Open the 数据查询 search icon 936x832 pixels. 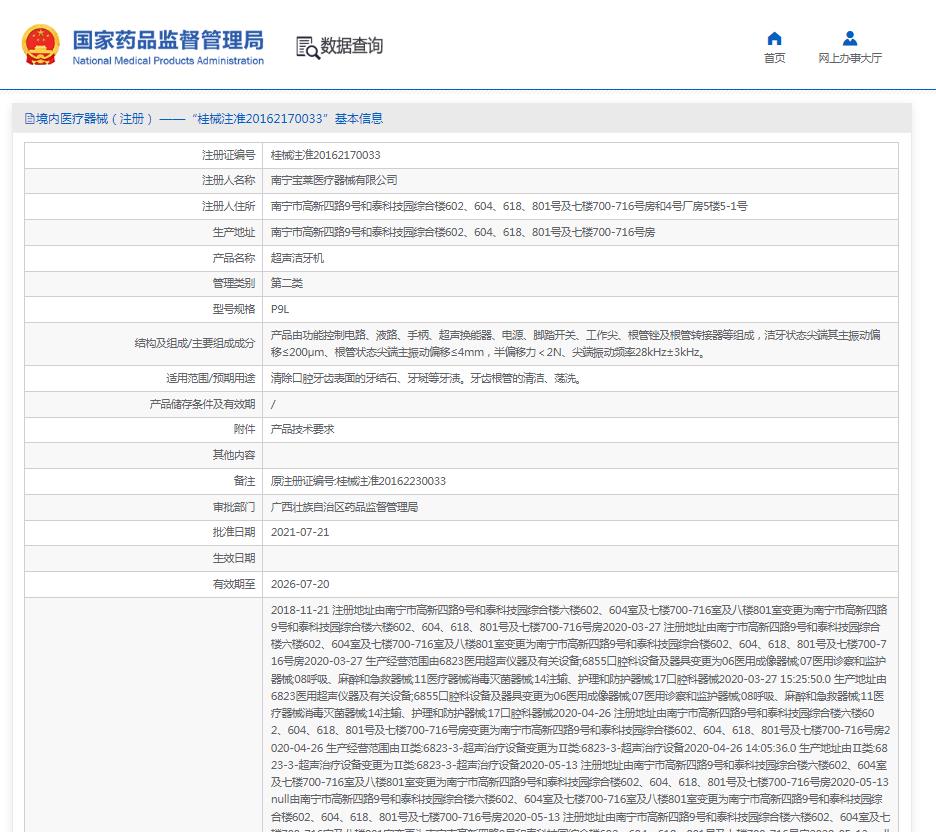[307, 47]
